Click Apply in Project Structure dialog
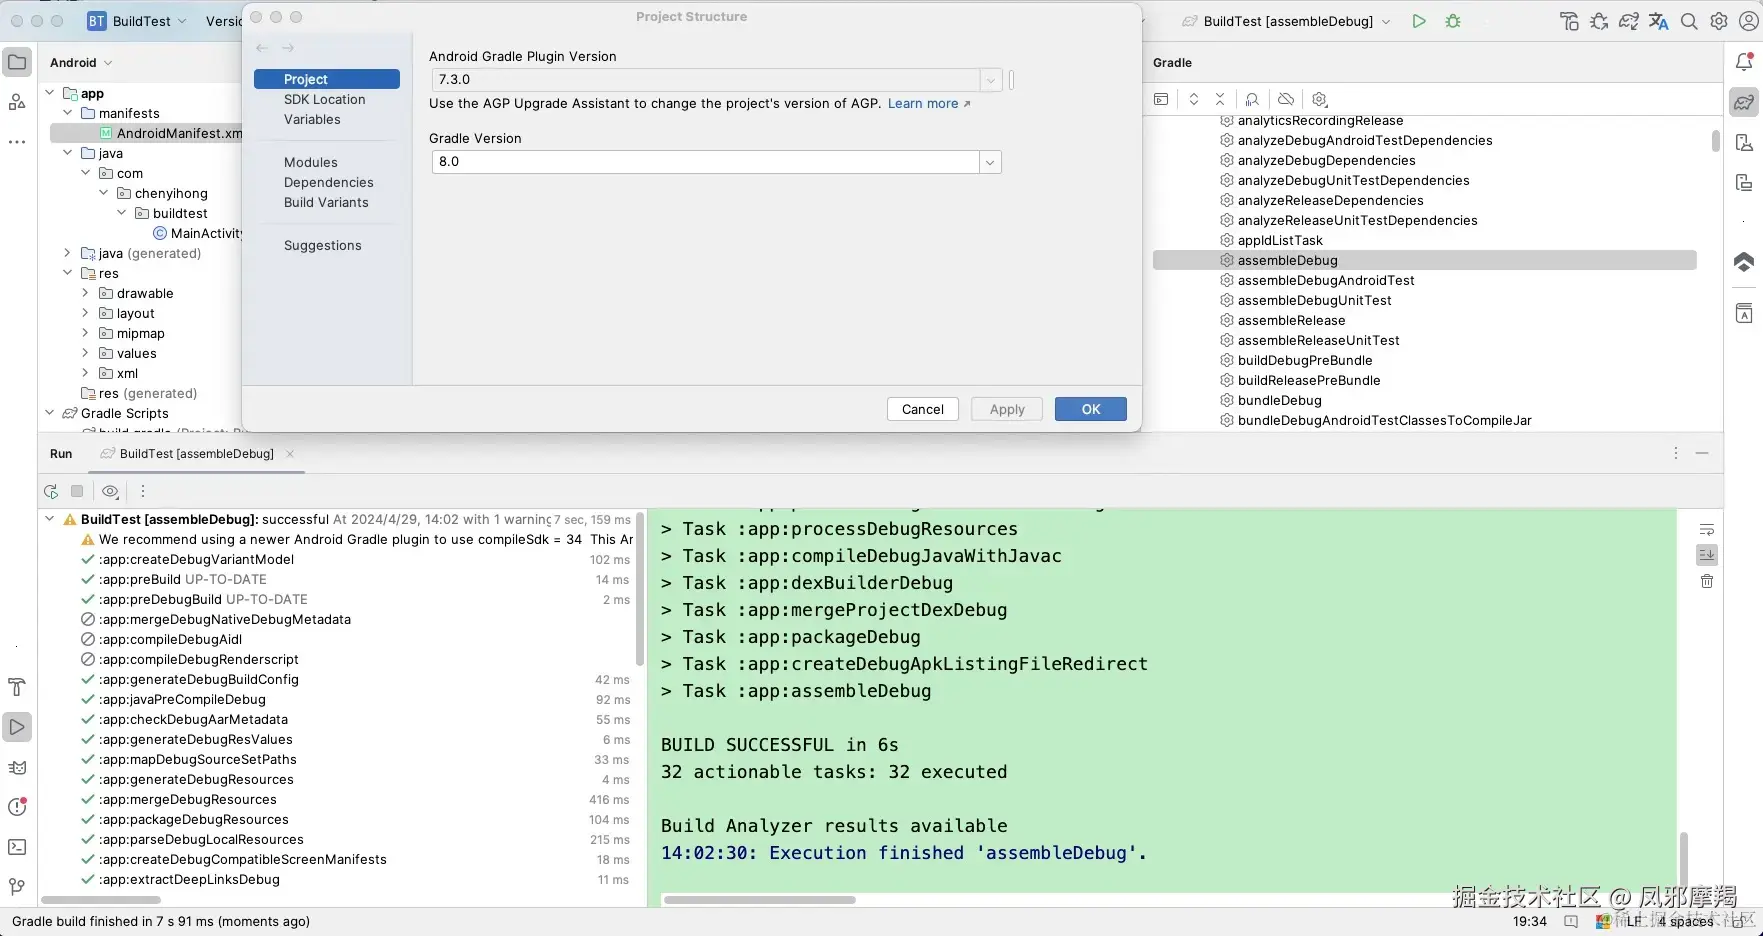The height and width of the screenshot is (936, 1763). coord(1007,409)
